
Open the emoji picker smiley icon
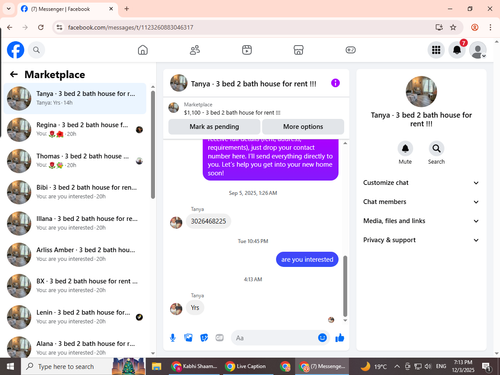coord(322,338)
